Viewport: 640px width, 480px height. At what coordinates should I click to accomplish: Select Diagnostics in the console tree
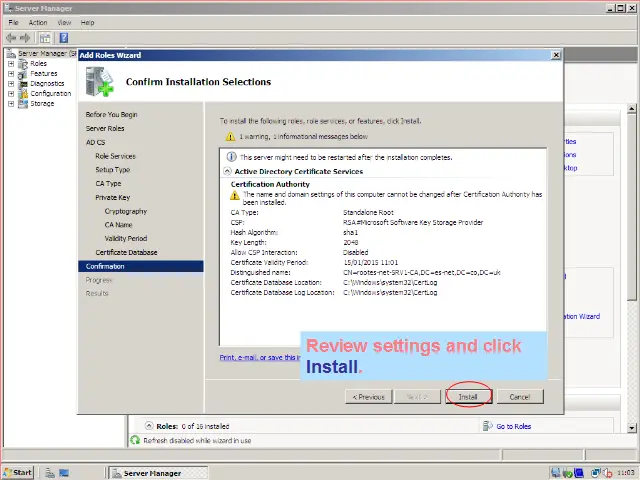[47, 84]
